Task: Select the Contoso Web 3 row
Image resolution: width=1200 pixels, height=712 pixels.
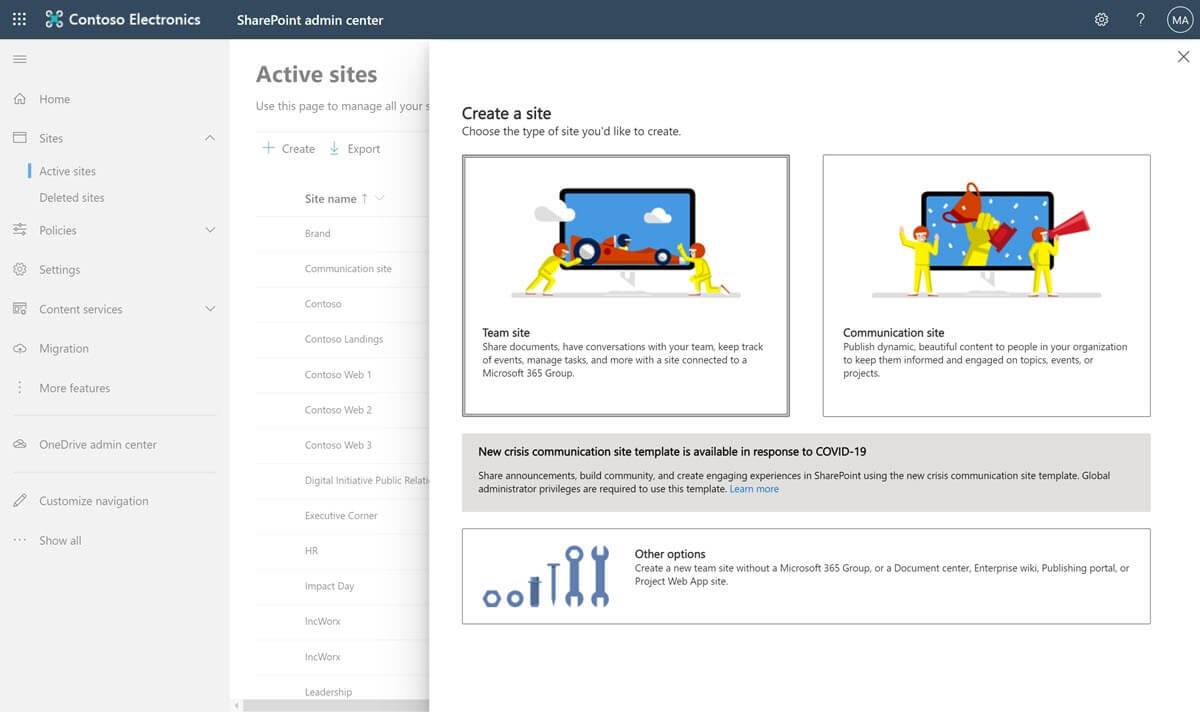Action: [342, 445]
